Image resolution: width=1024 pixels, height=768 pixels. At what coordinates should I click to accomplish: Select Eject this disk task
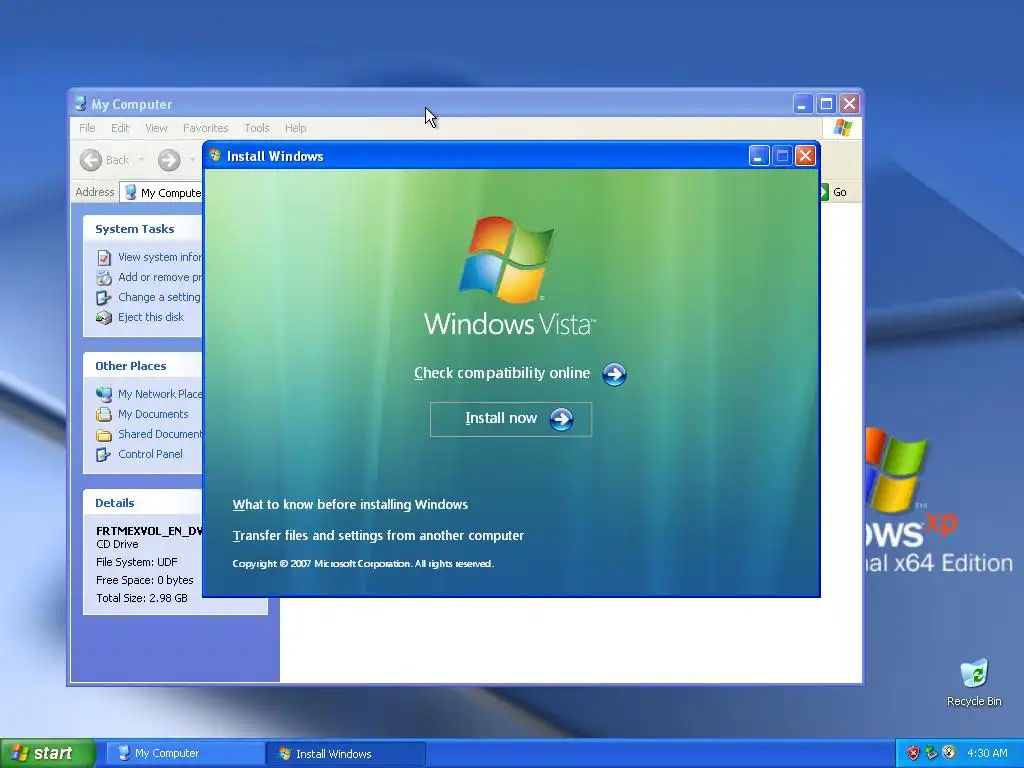151,317
